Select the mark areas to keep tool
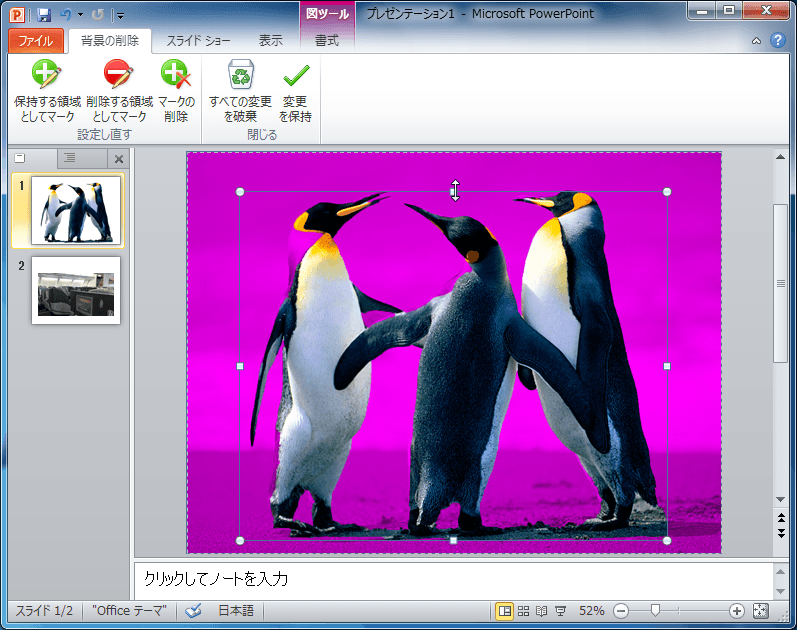Image resolution: width=797 pixels, height=630 pixels. click(48, 92)
